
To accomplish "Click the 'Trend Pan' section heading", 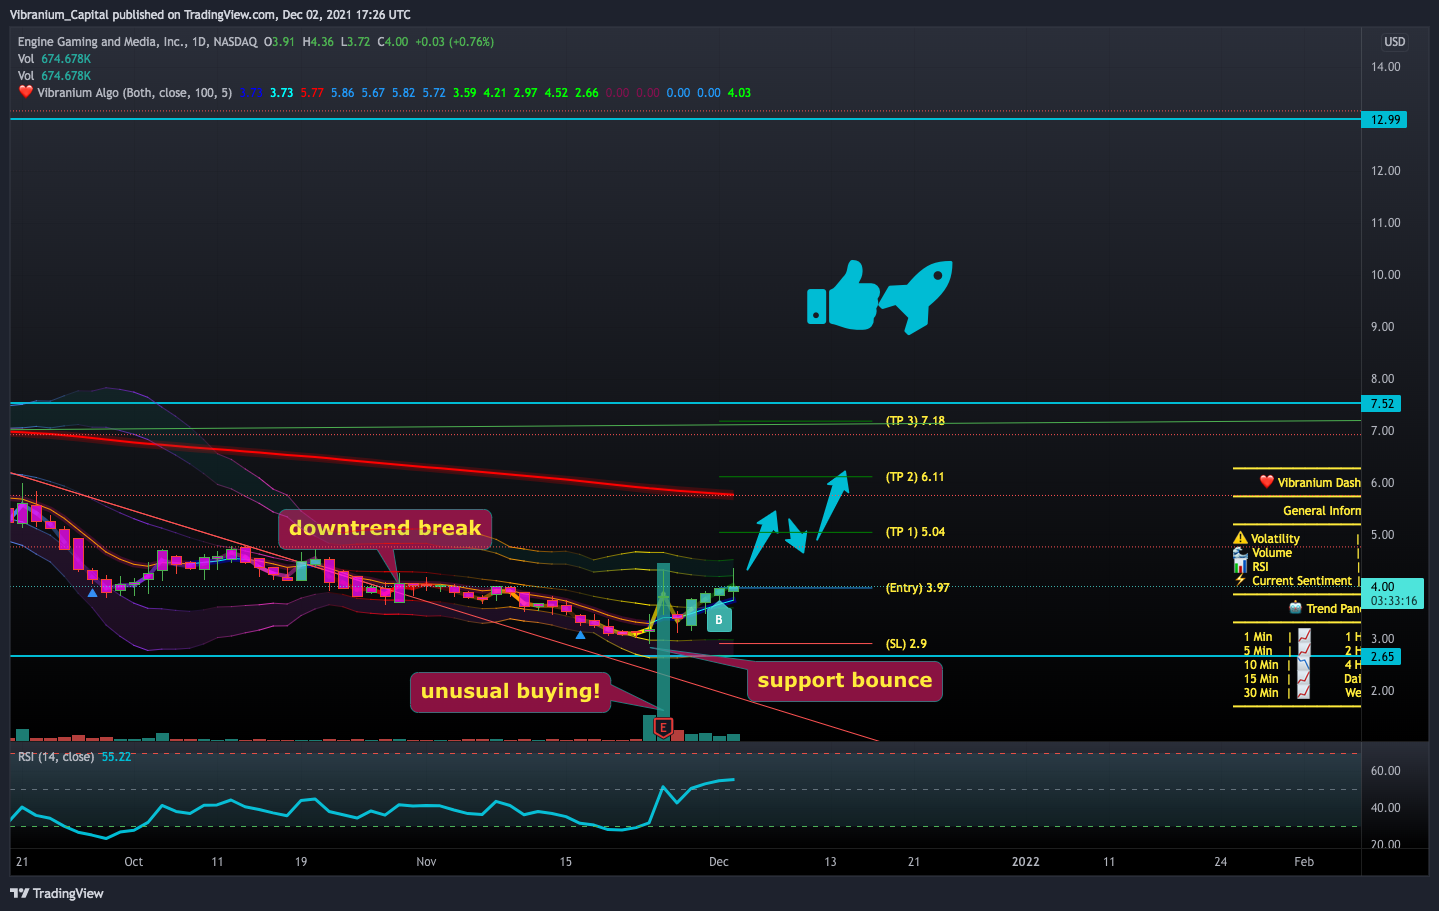I will 1333,608.
